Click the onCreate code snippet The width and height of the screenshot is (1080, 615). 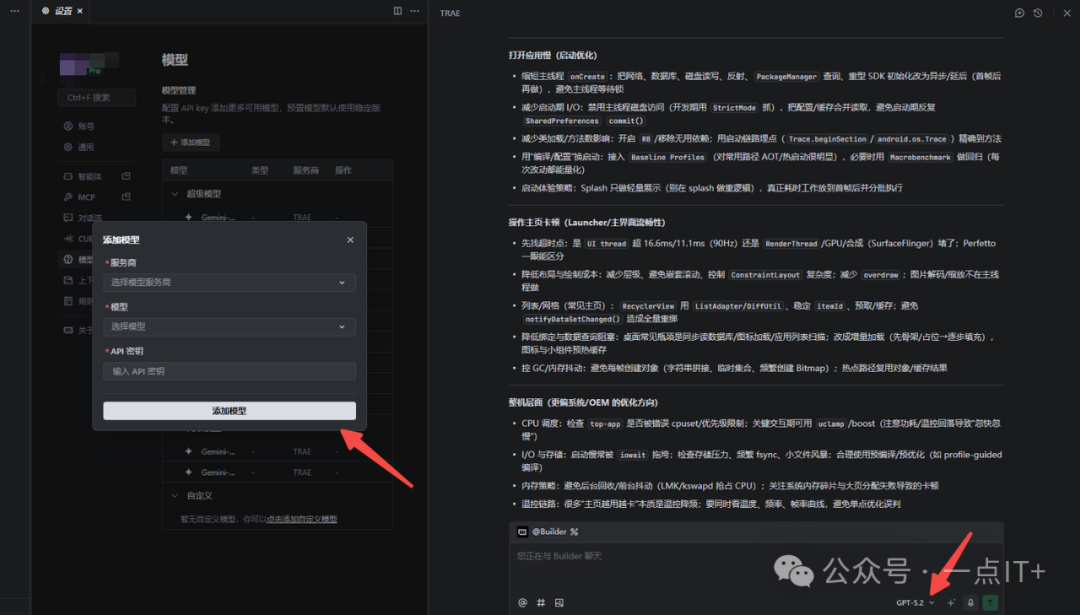(x=587, y=76)
